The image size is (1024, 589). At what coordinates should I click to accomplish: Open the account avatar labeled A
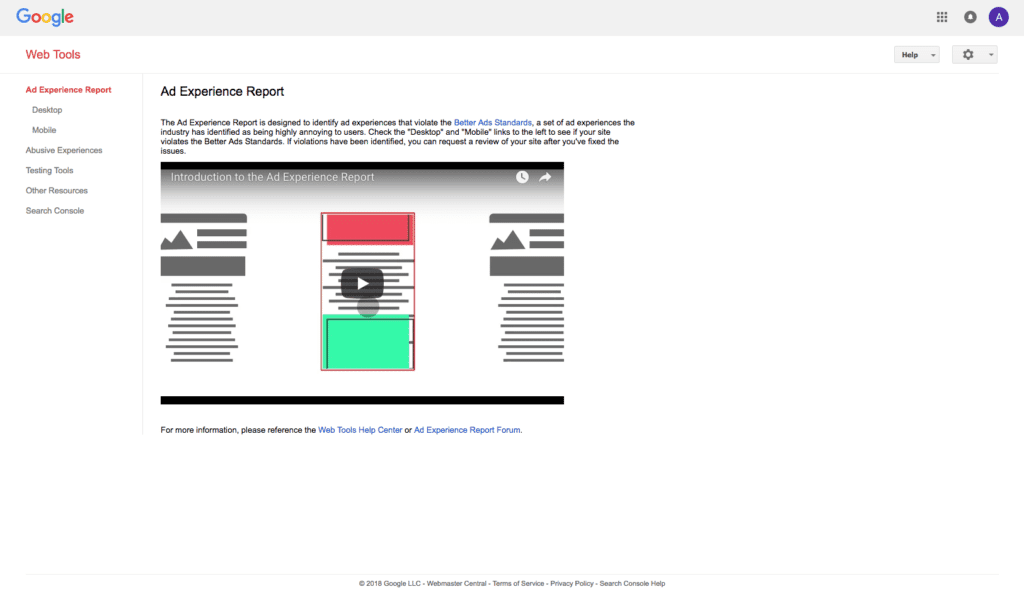(999, 17)
